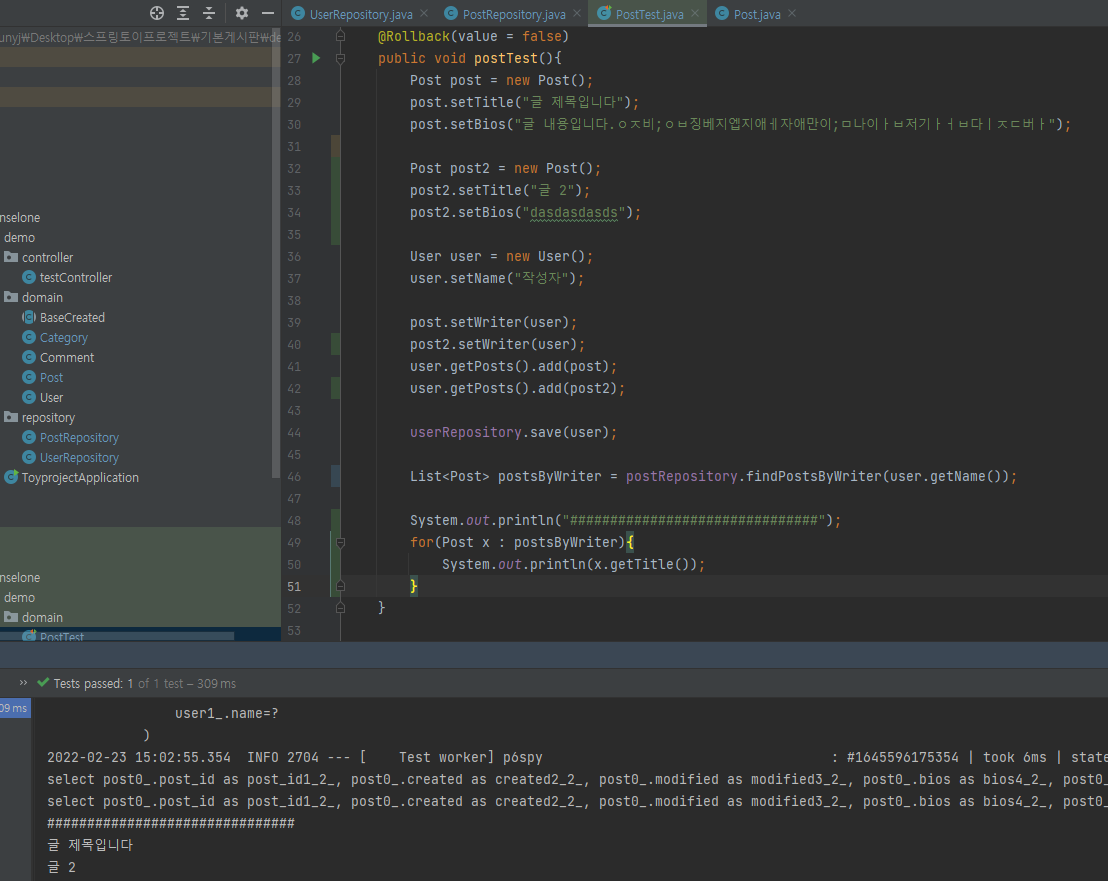This screenshot has width=1108, height=881.
Task: Fold postTest method at line 27 gutter
Action: [341, 59]
